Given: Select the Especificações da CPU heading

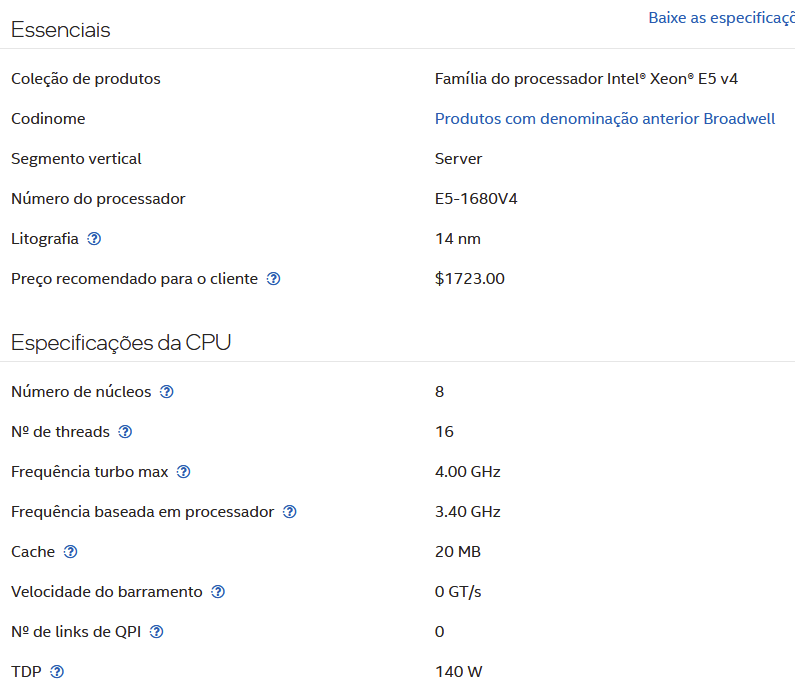Looking at the screenshot, I should tap(121, 343).
